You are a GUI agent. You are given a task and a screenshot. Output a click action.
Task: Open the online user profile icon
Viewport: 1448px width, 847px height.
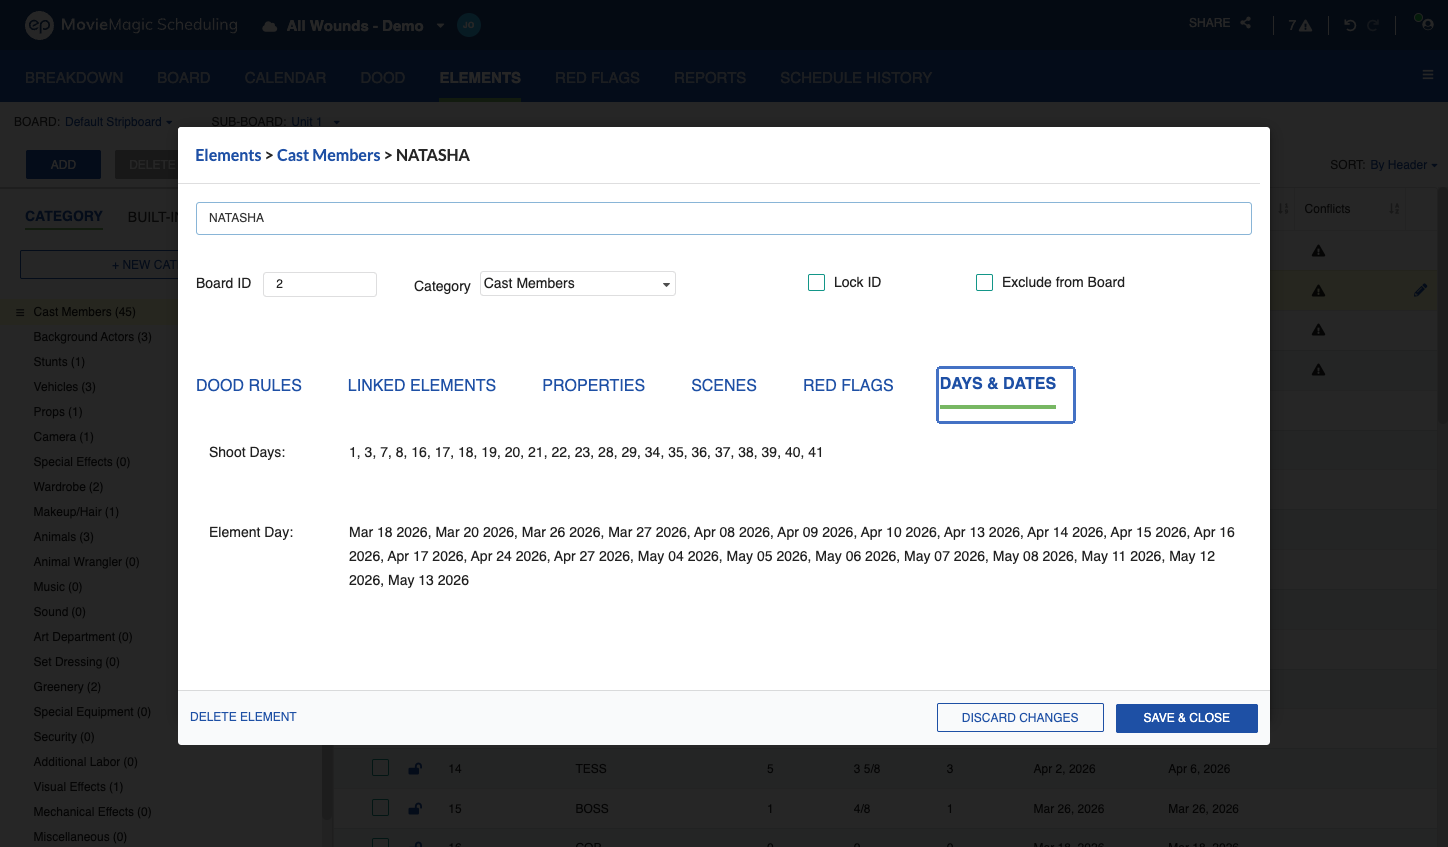(1424, 22)
